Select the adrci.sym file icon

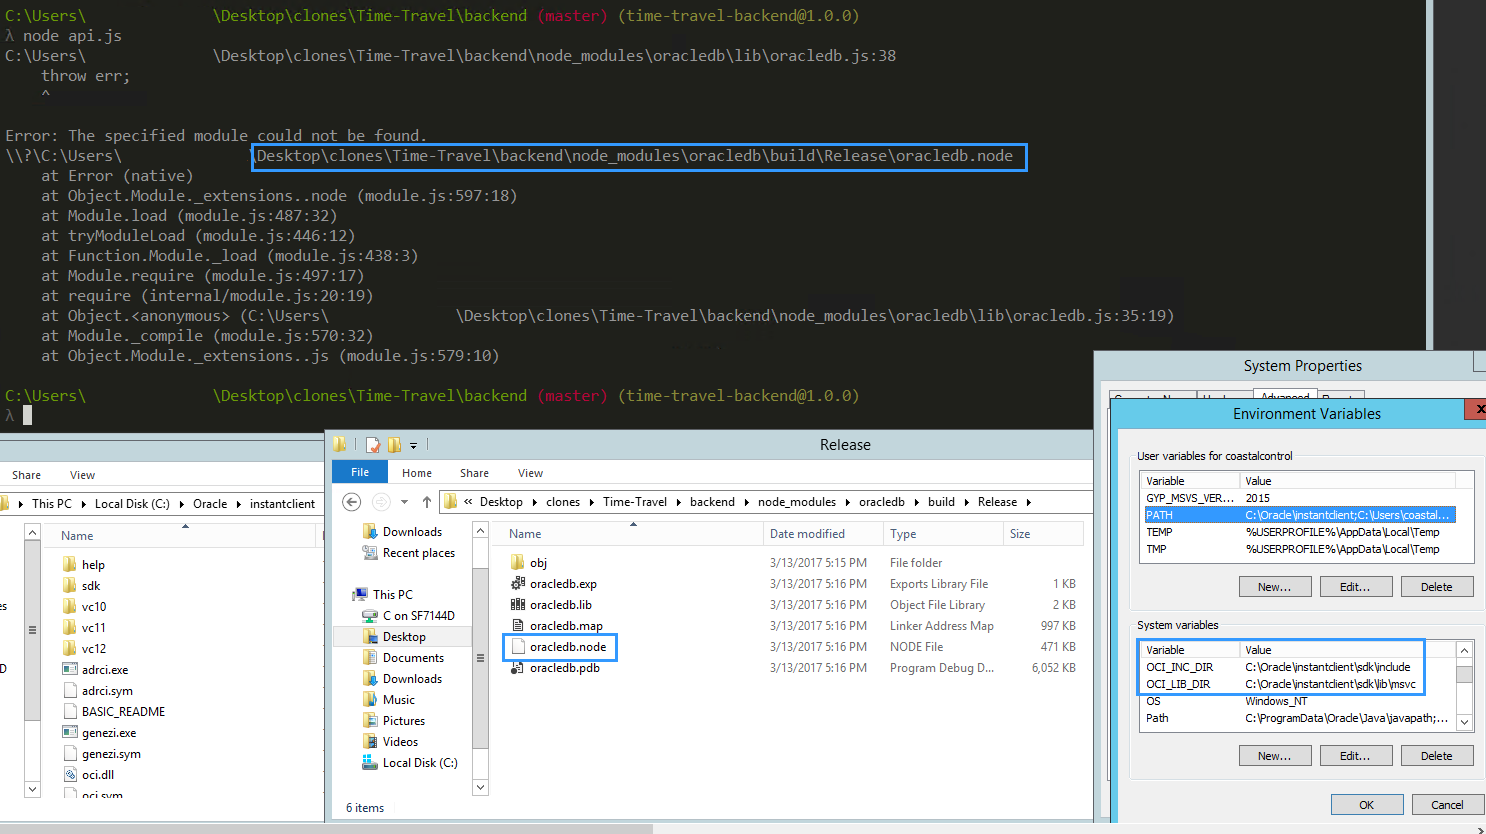coord(70,691)
